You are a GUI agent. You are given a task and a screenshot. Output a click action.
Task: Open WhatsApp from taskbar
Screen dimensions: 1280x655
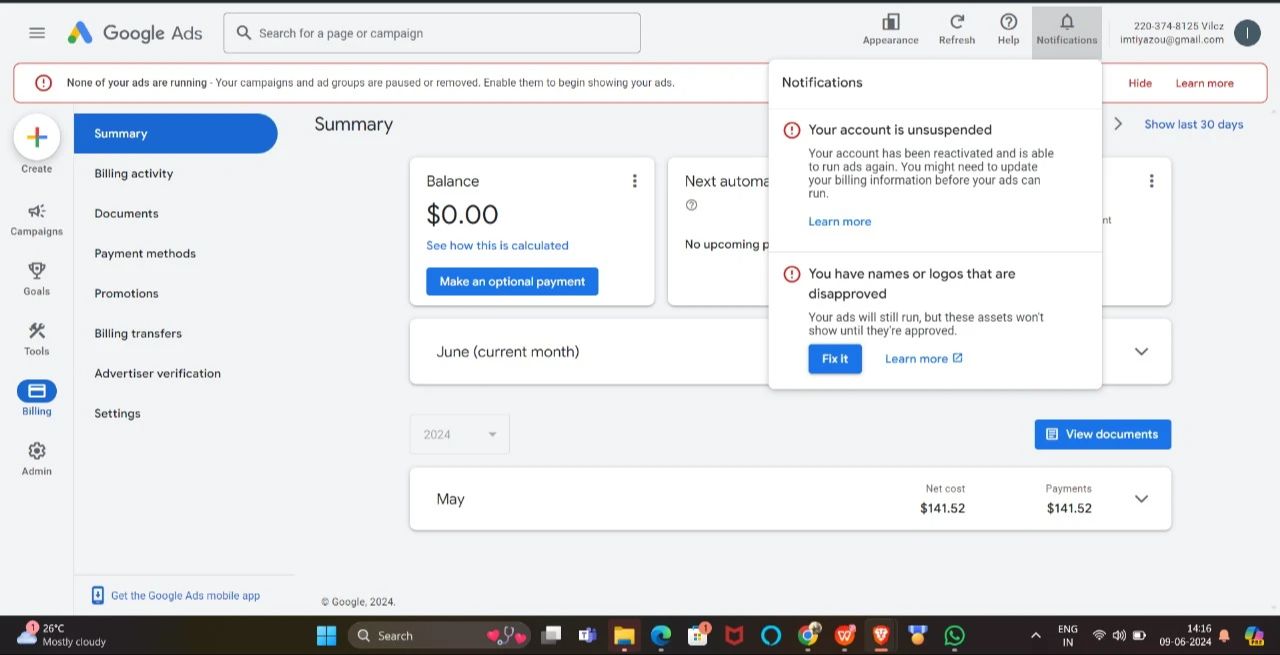(x=955, y=635)
